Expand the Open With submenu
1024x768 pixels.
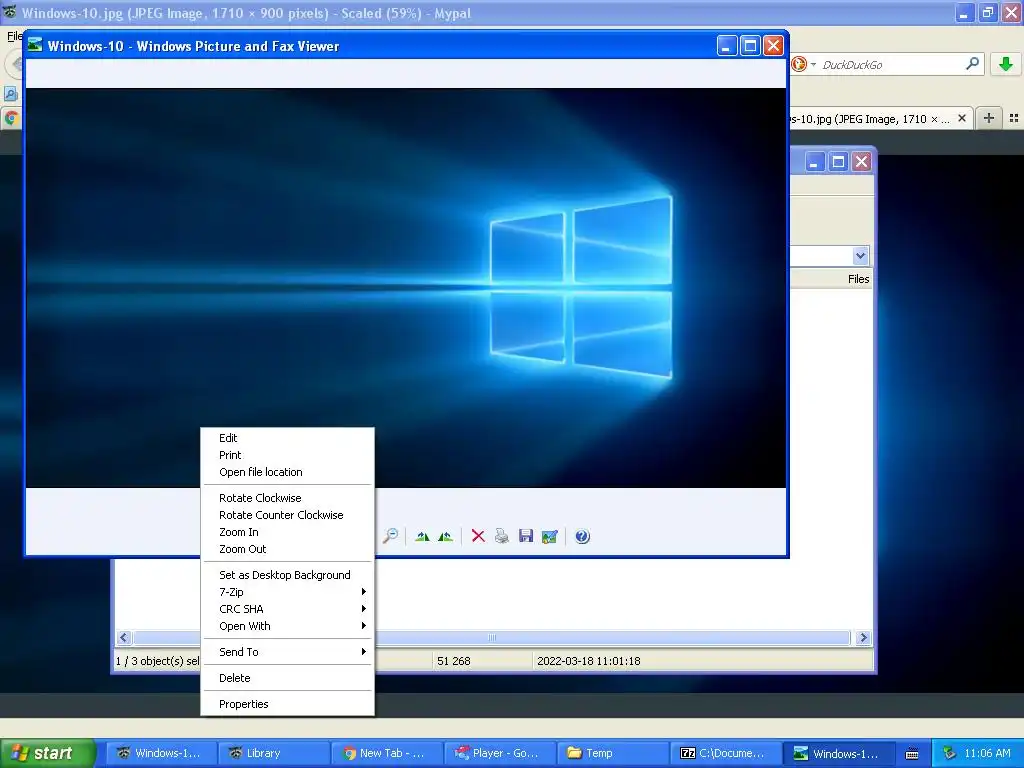(287, 626)
